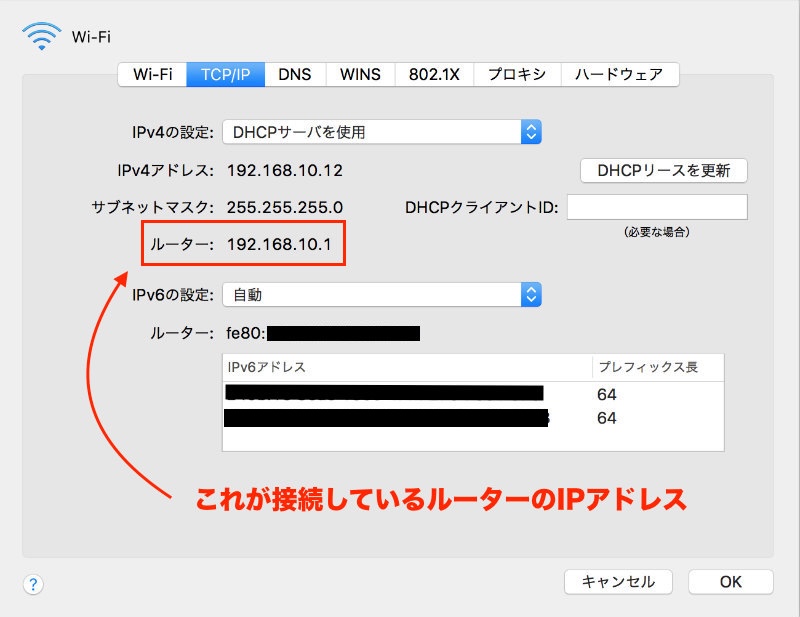The height and width of the screenshot is (617, 800).
Task: Open the help question mark button
Action: (33, 583)
